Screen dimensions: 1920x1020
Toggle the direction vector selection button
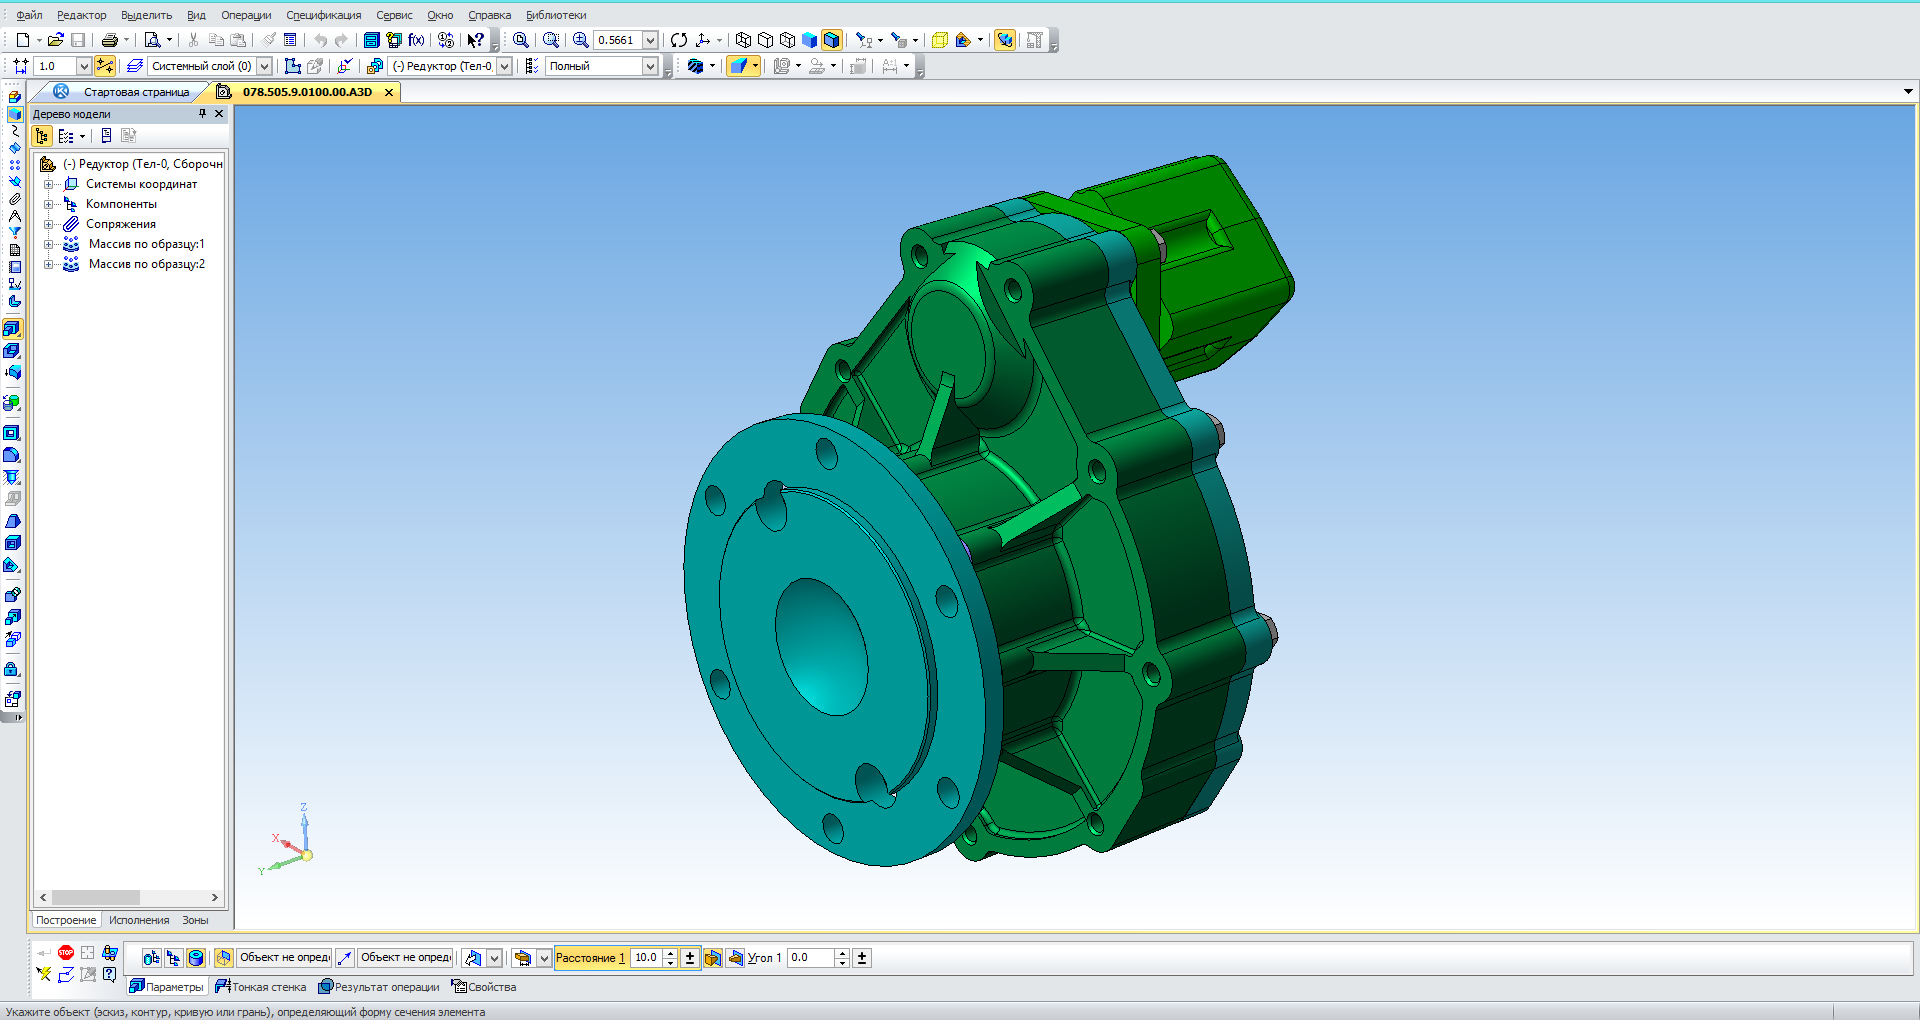345,958
